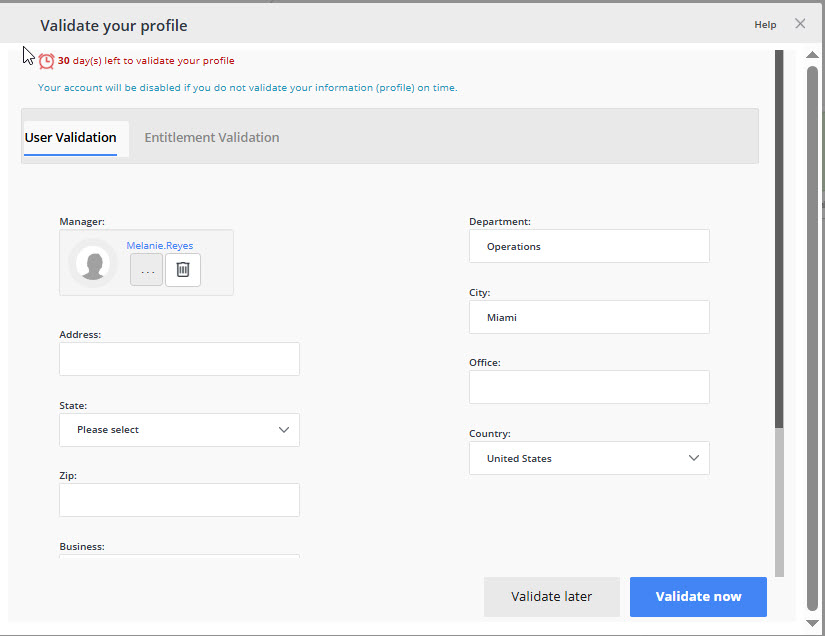Open the Country dropdown showing United States

point(589,457)
